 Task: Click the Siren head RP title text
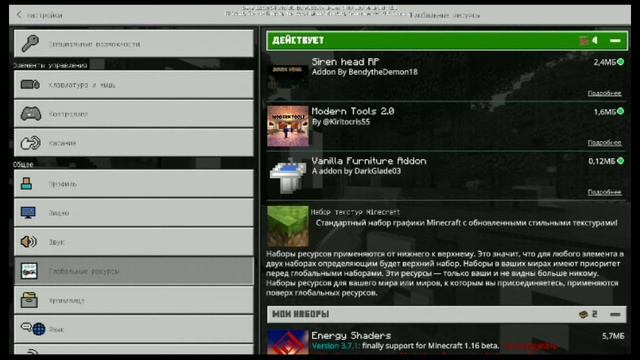pos(345,62)
